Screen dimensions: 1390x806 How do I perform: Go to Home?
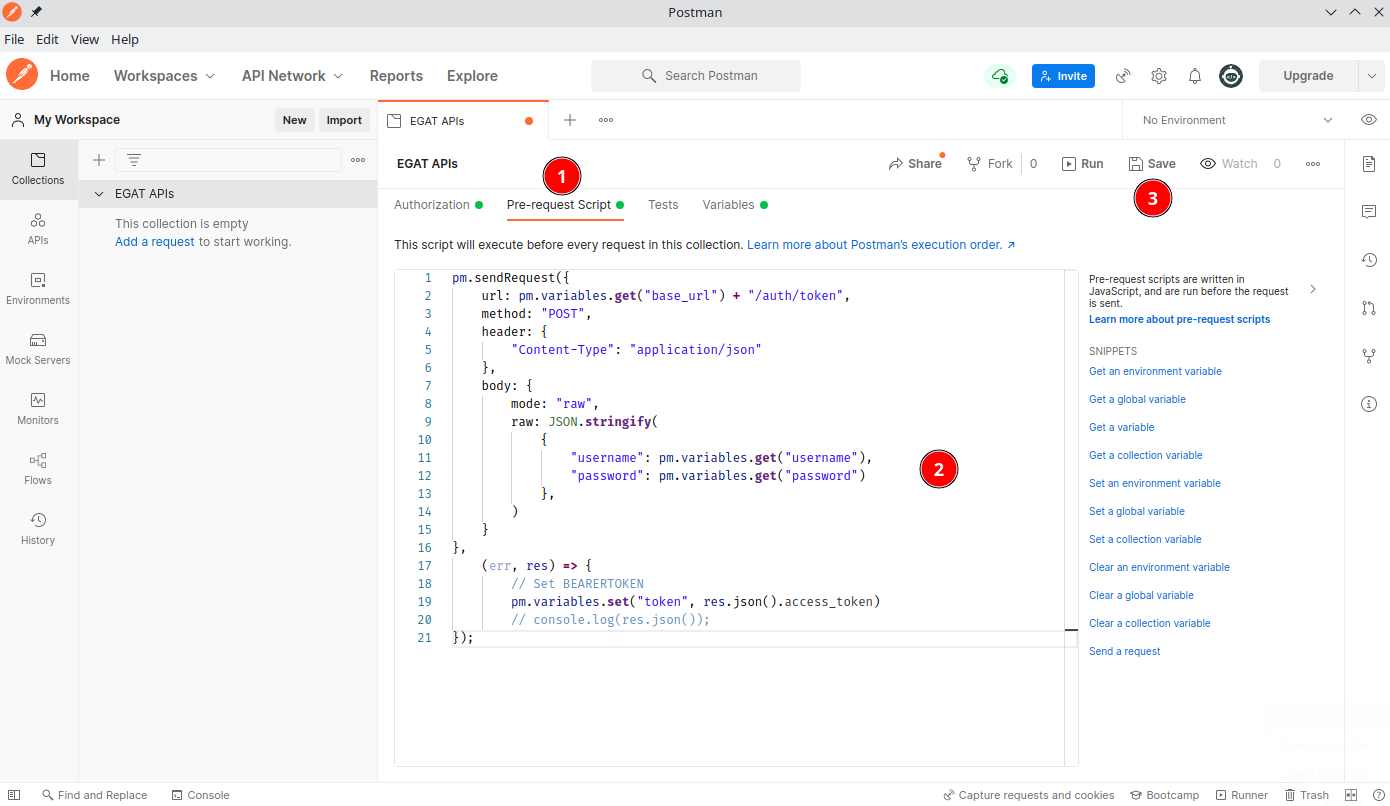pos(70,76)
